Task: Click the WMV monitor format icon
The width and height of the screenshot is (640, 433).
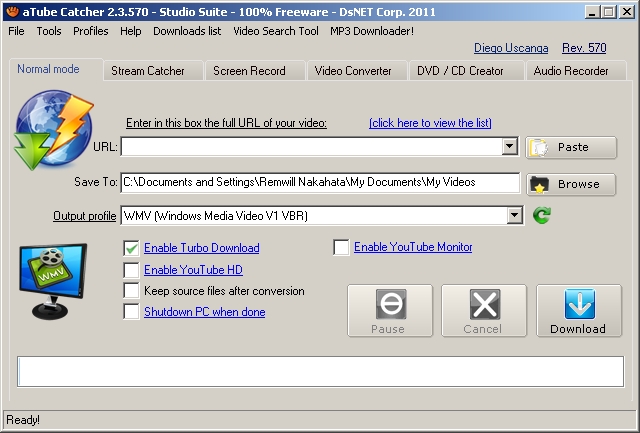Action: click(x=53, y=281)
